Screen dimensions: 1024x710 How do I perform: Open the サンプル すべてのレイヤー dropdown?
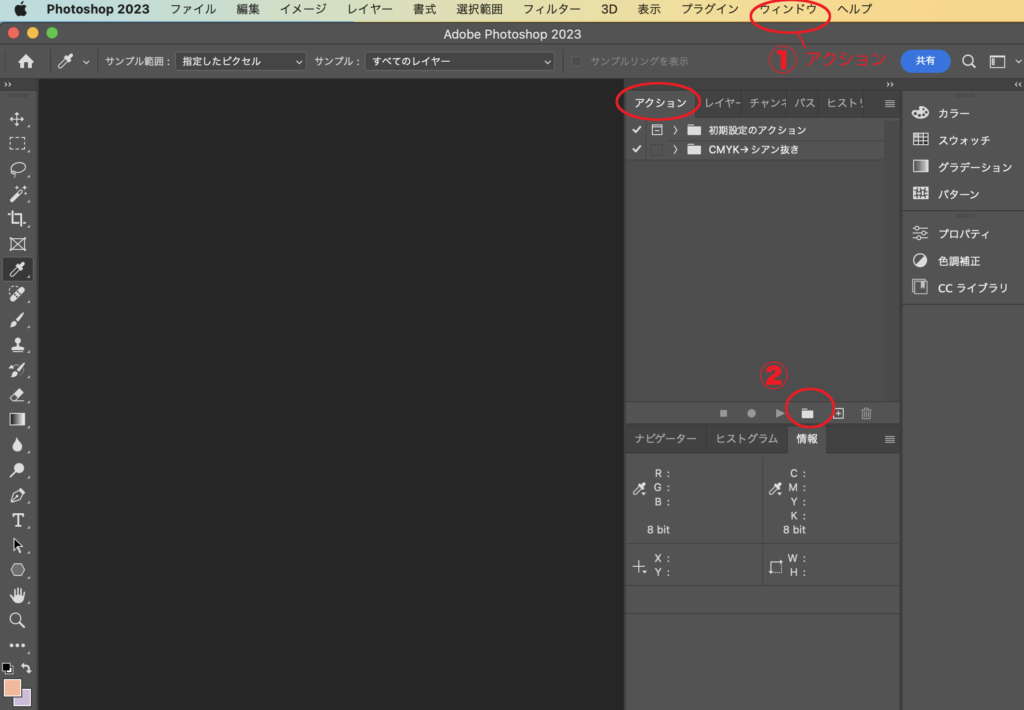460,61
